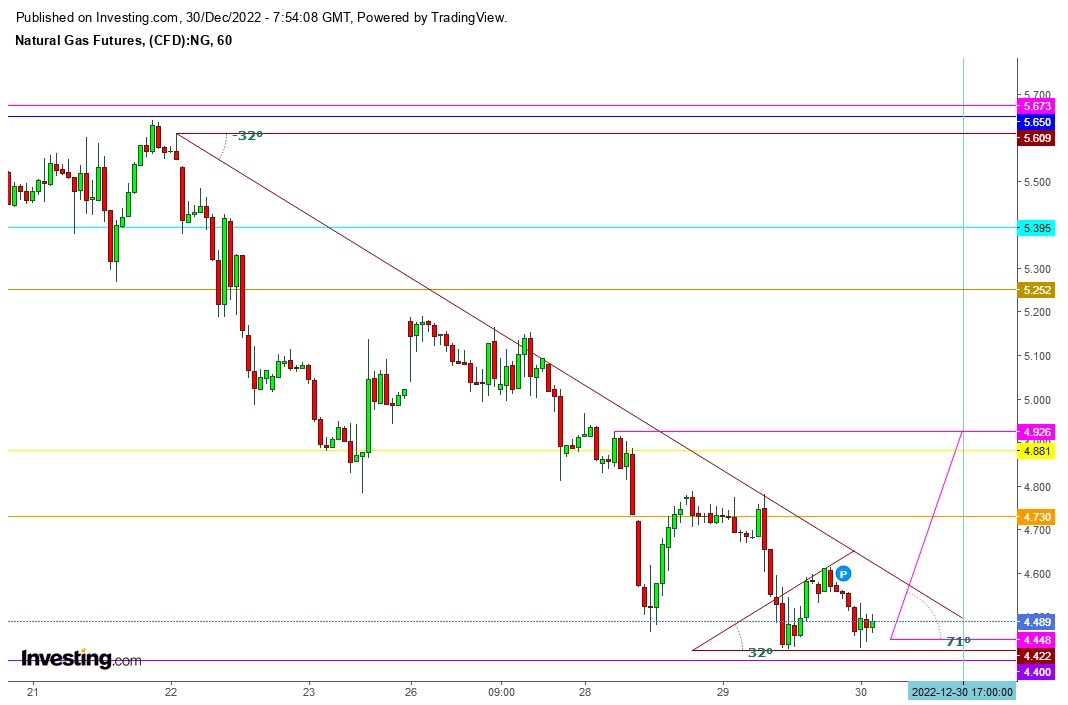Click the 5.300 price axis tick

pyautogui.click(x=1037, y=269)
